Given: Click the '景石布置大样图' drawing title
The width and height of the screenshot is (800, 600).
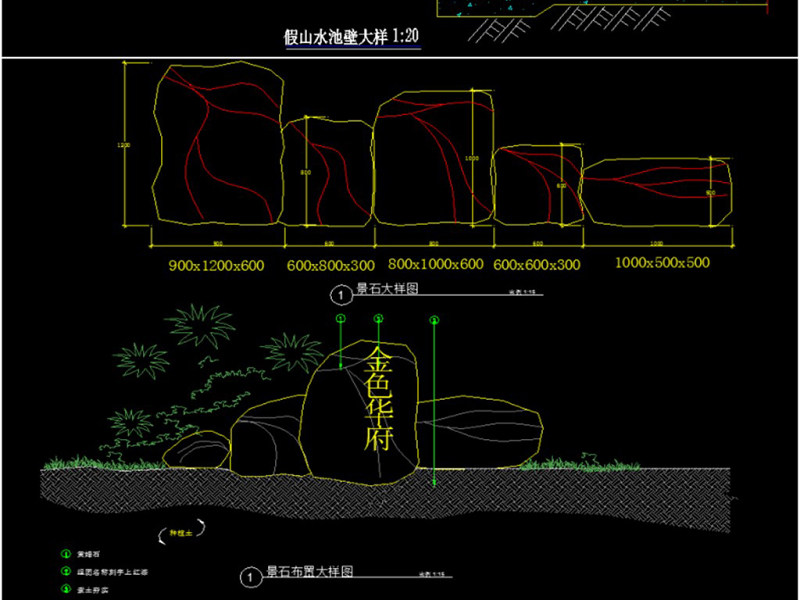Looking at the screenshot, I should 310,571.
